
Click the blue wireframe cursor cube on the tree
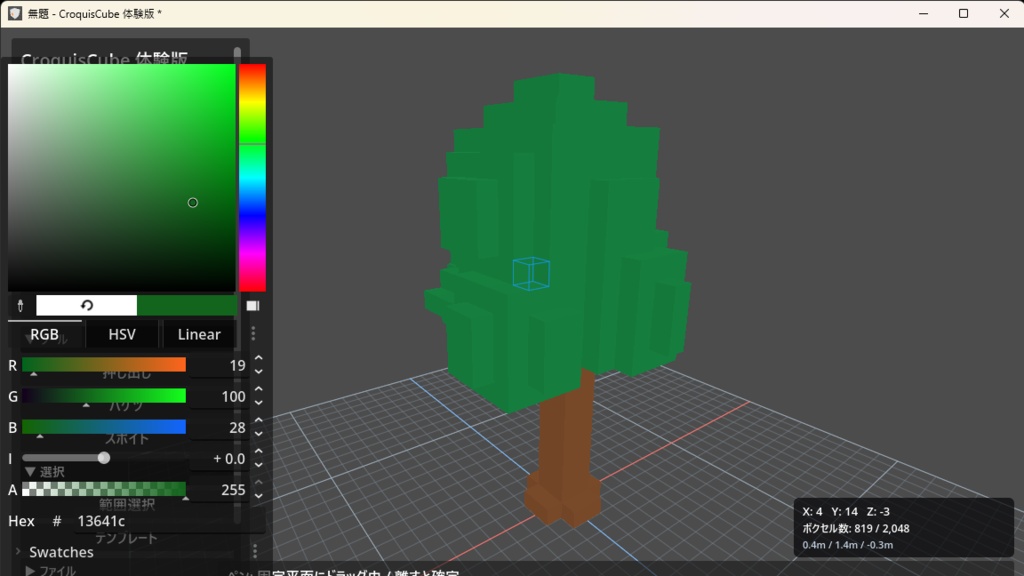[531, 274]
